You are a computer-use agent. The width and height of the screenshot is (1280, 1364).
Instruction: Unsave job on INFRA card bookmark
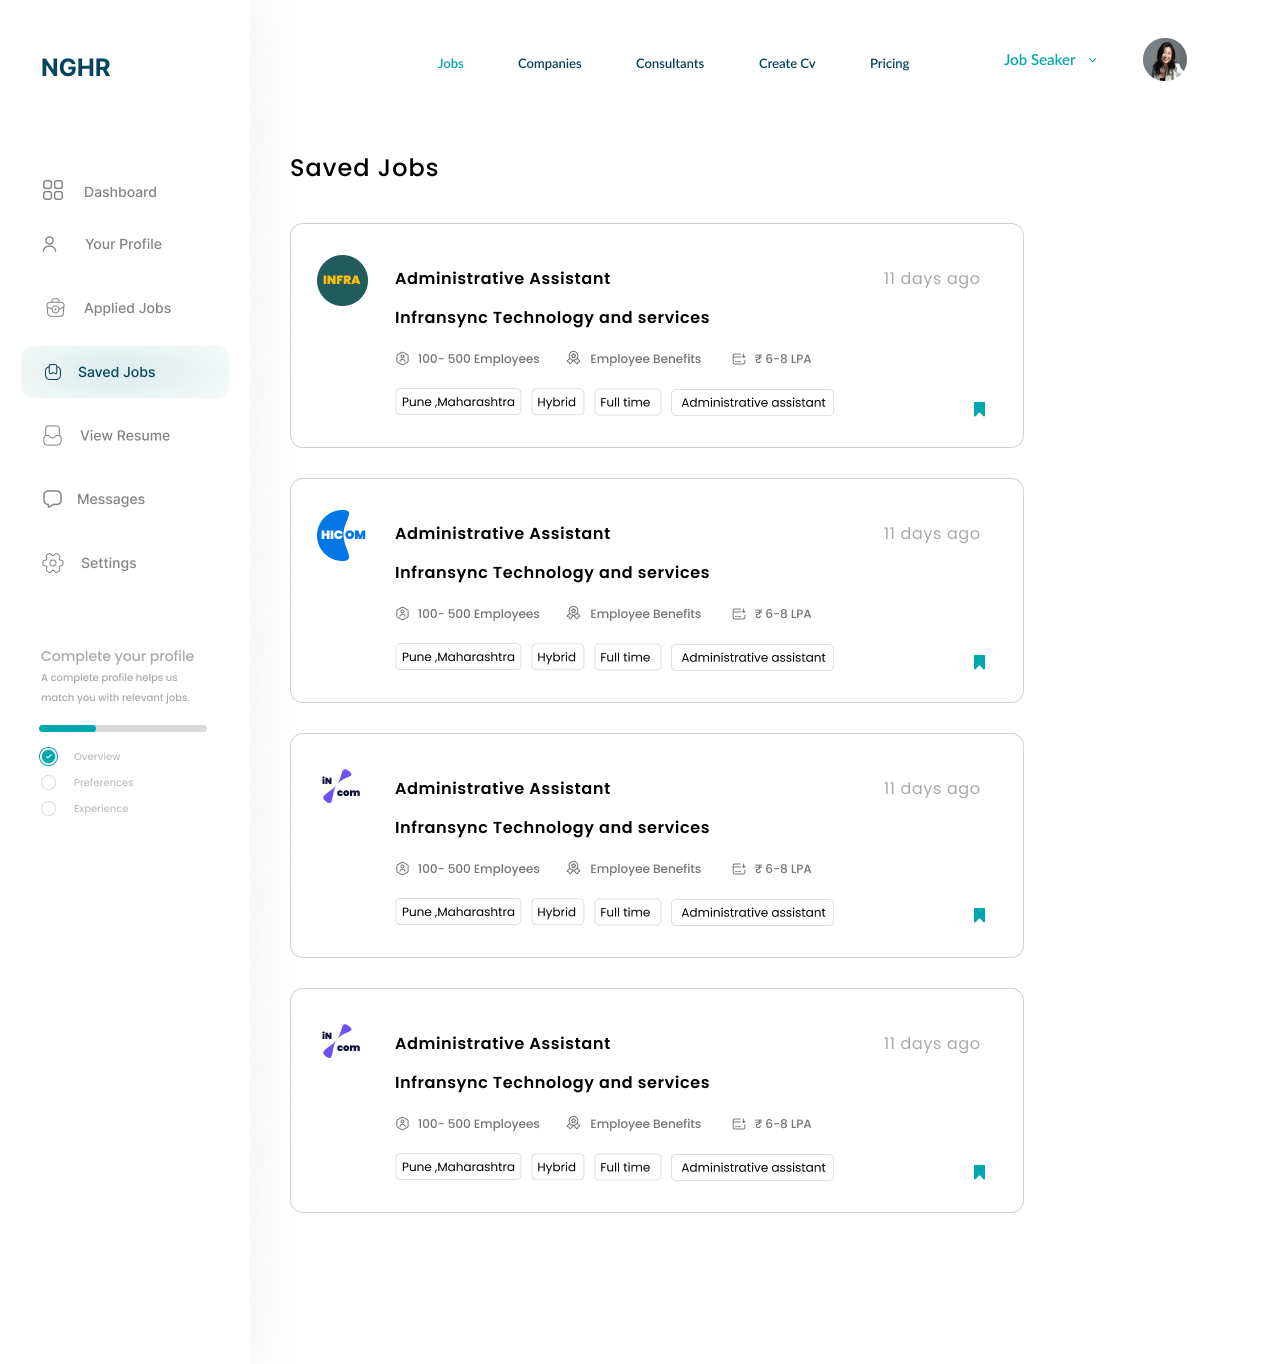click(980, 409)
